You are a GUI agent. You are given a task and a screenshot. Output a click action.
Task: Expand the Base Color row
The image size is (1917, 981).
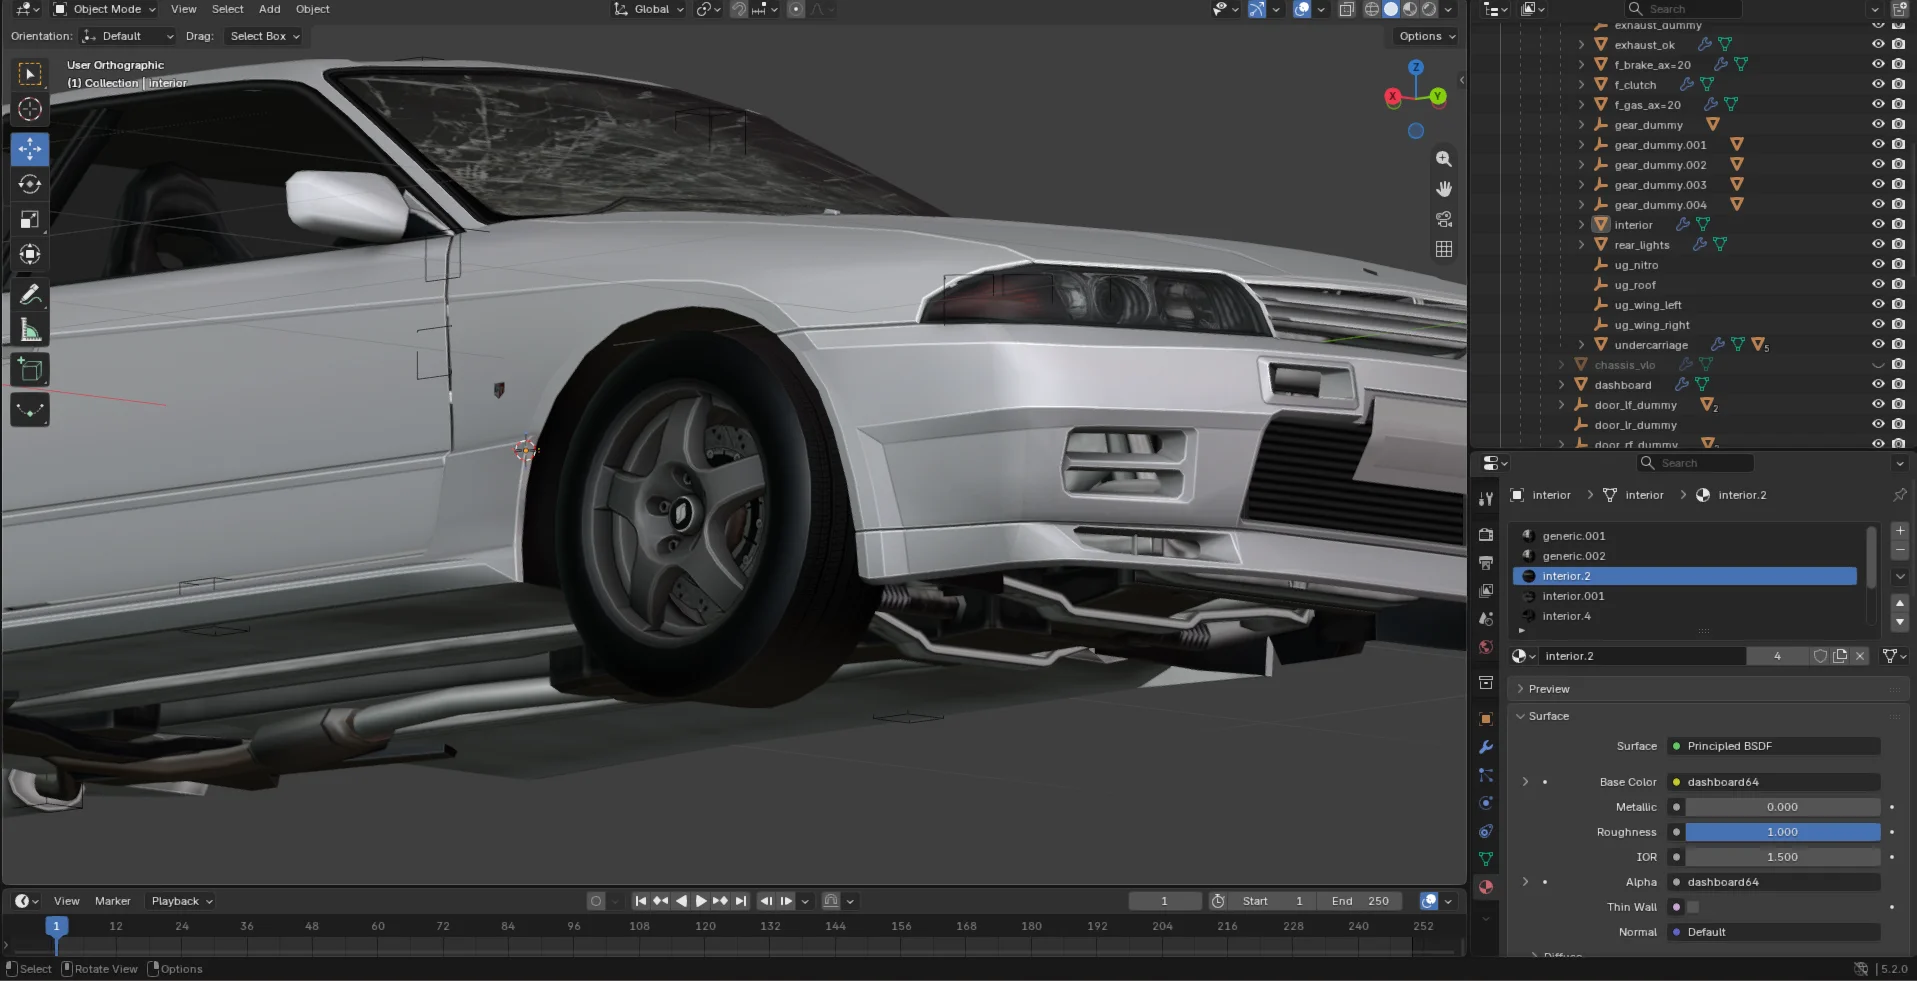click(x=1525, y=782)
